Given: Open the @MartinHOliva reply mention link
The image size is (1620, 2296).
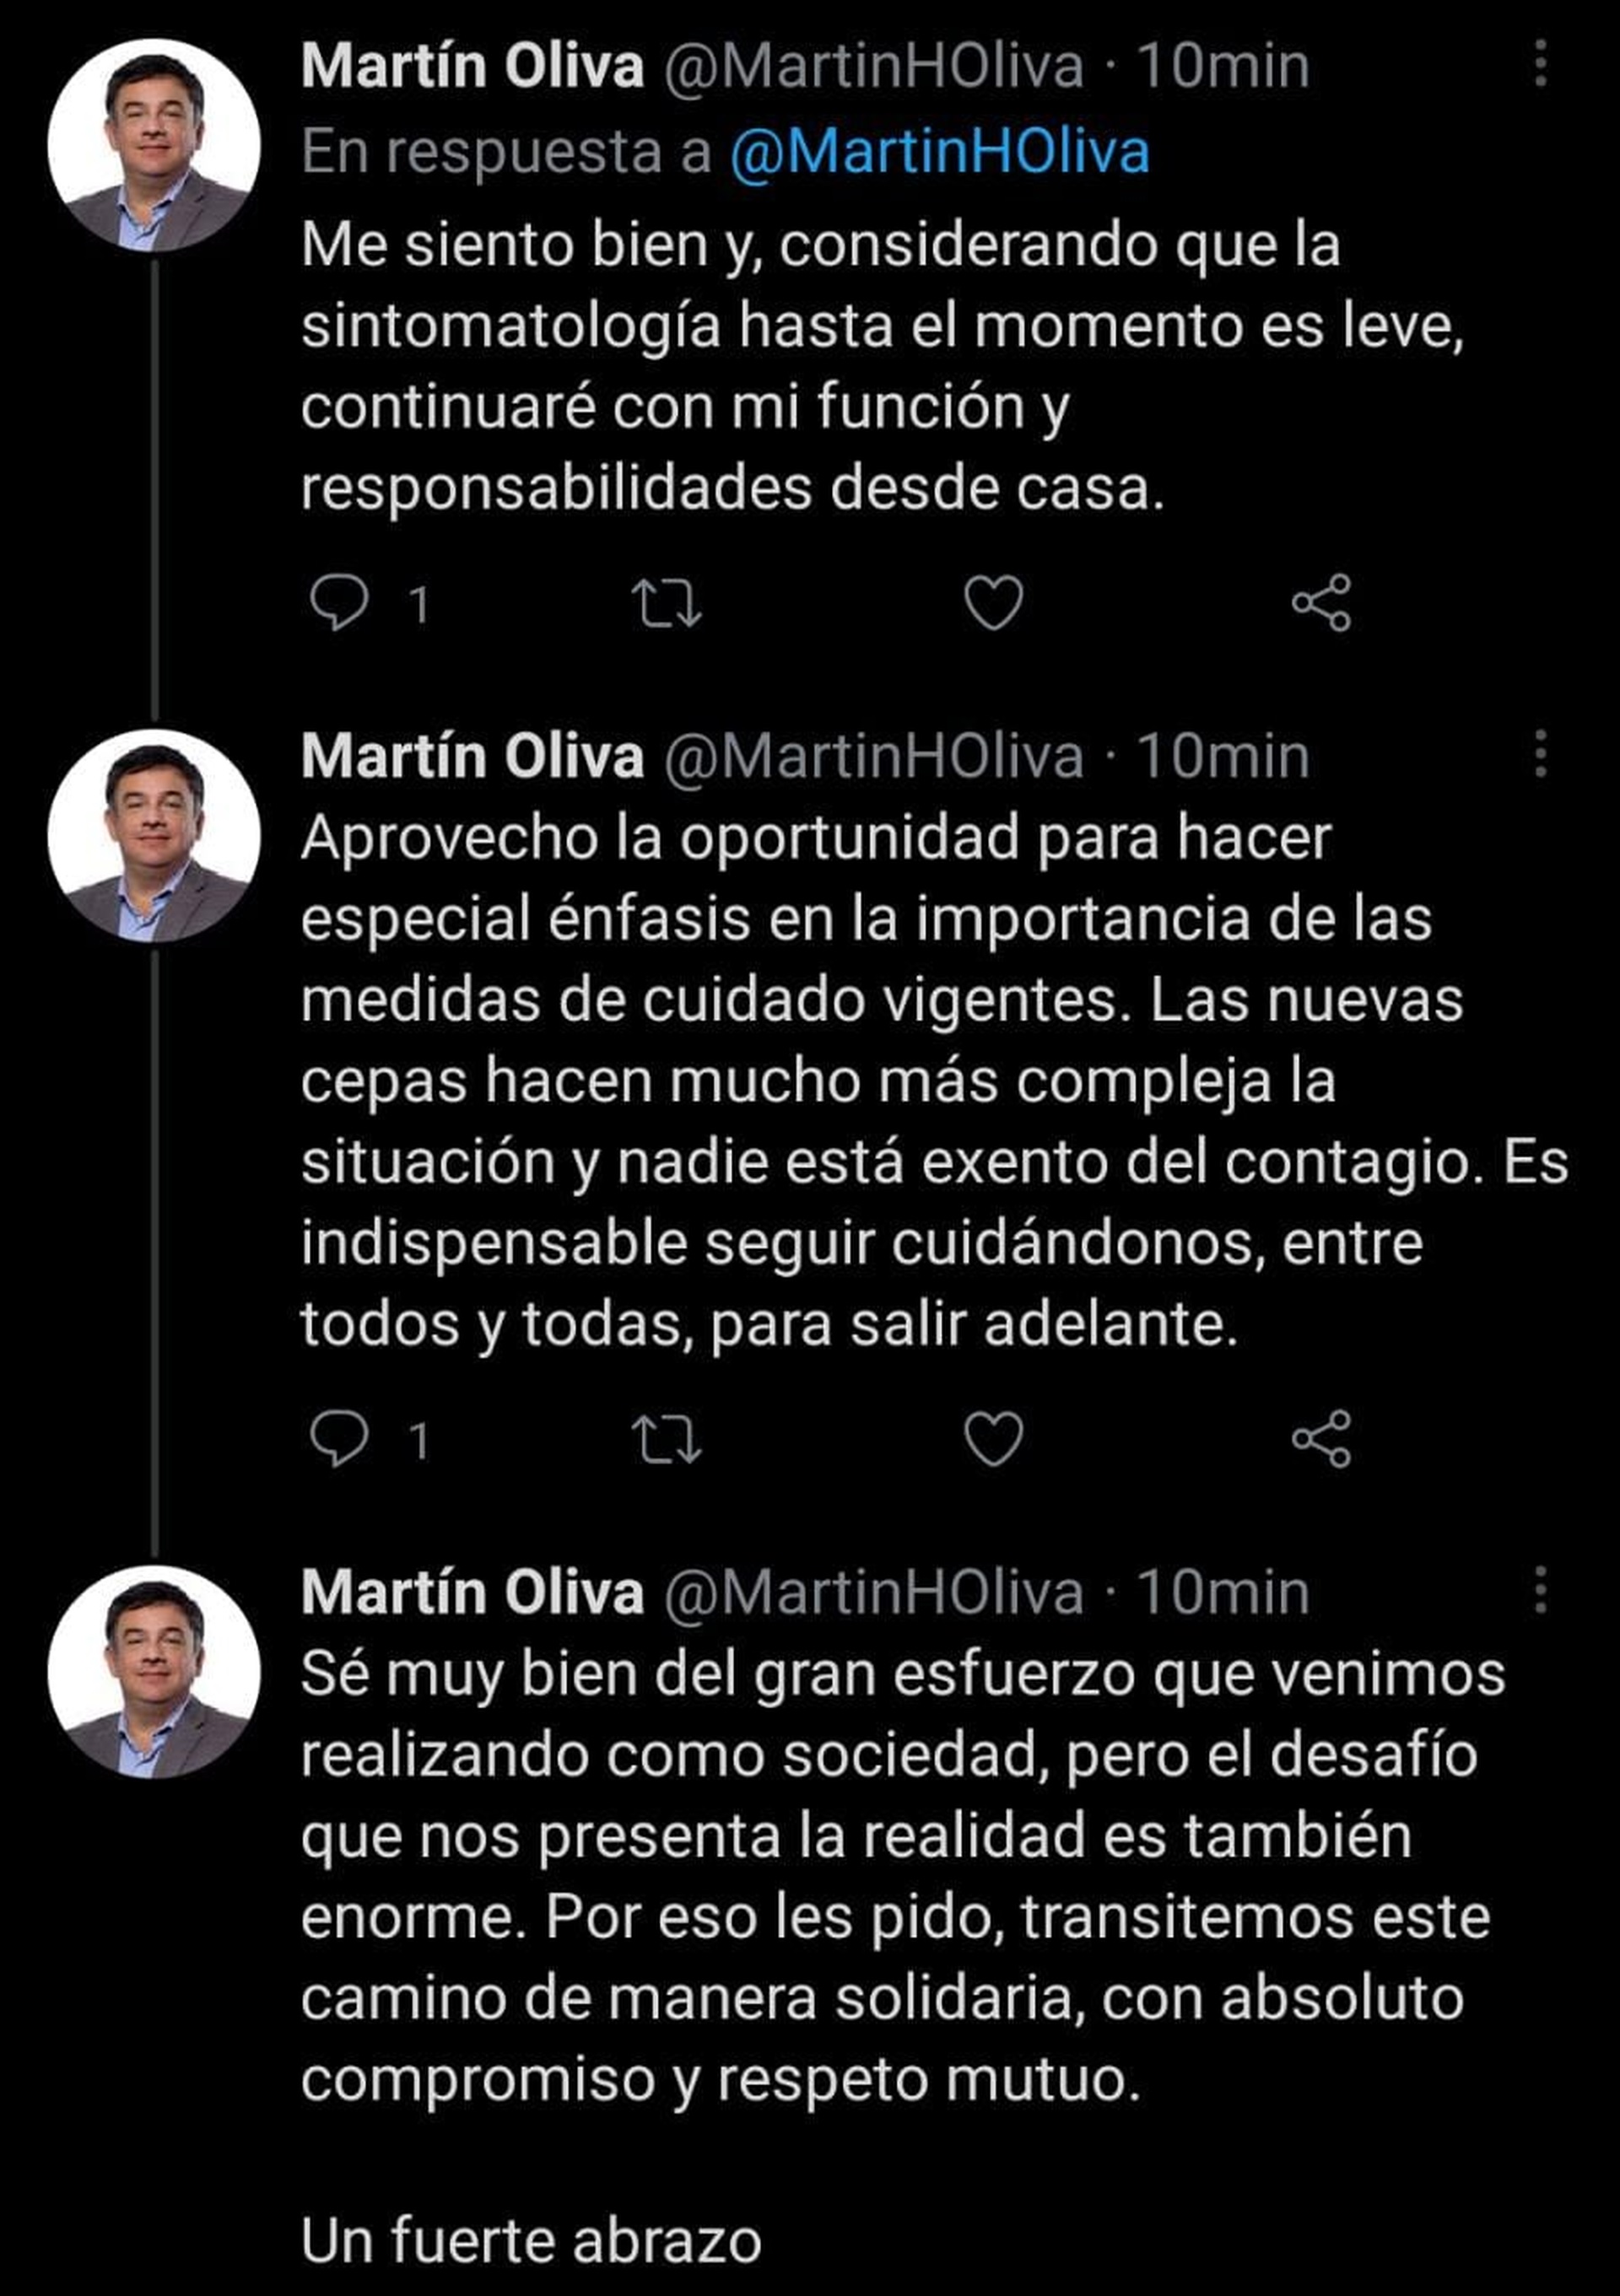Looking at the screenshot, I should [x=939, y=152].
